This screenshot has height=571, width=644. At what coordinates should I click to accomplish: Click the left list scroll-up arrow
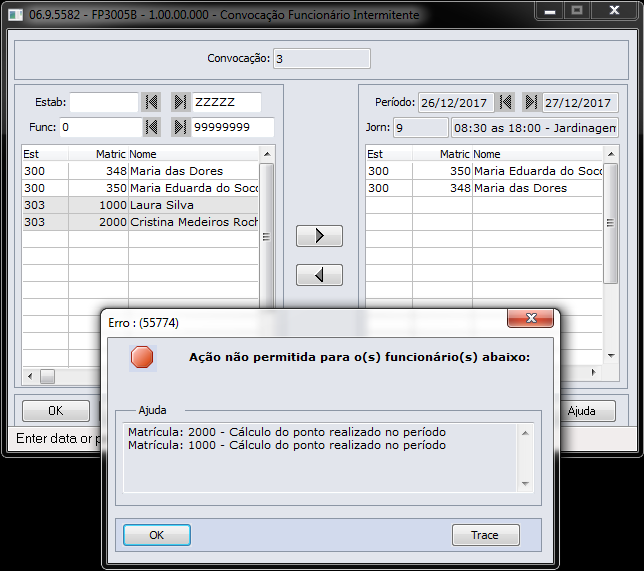pyautogui.click(x=267, y=154)
